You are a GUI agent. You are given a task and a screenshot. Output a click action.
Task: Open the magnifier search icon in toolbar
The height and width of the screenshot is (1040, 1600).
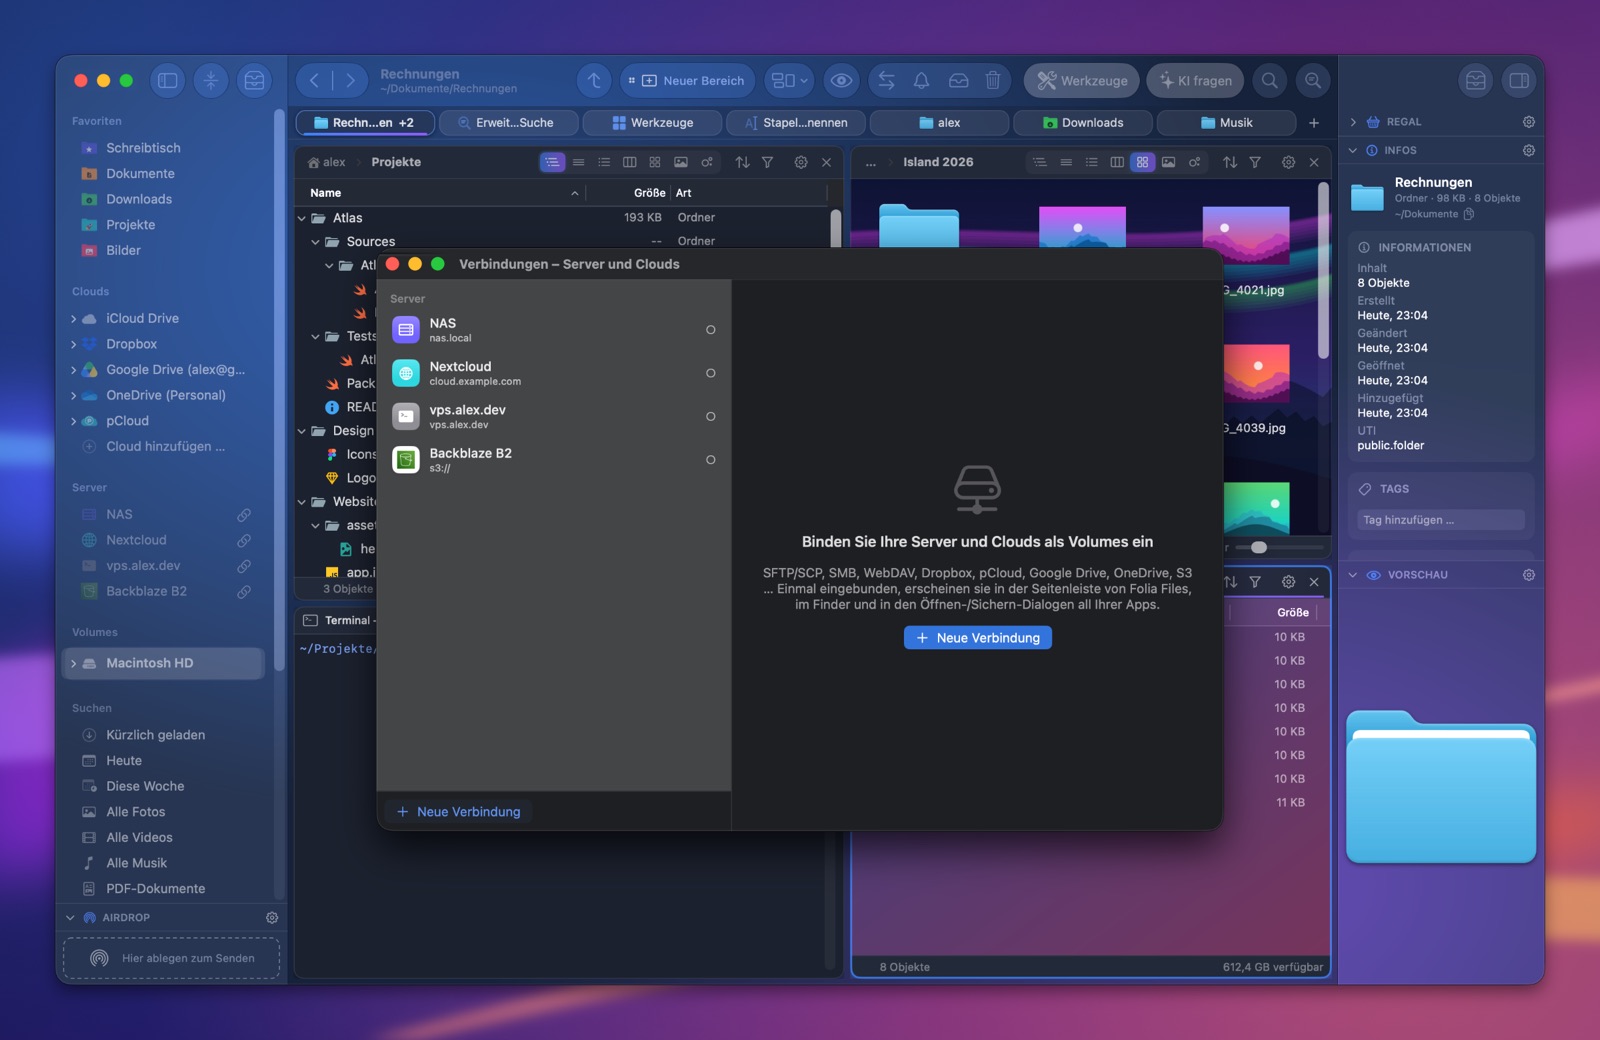[1270, 81]
